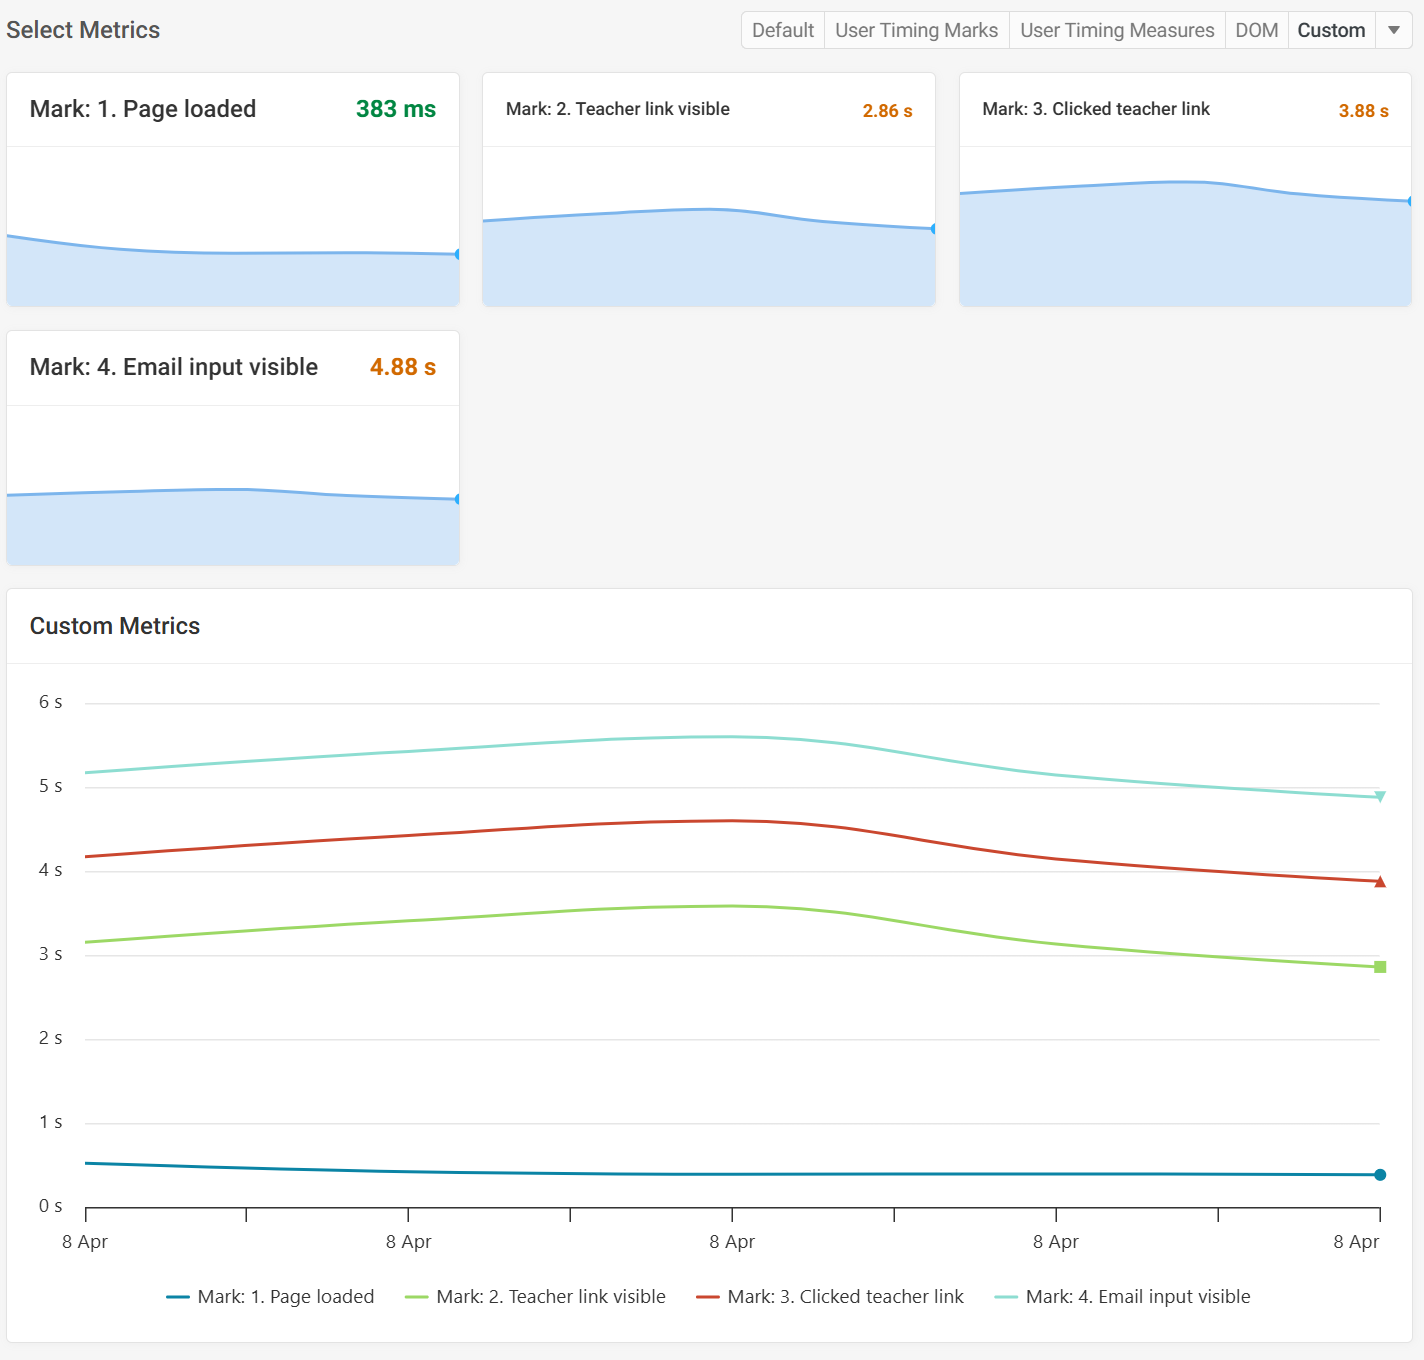Click the 383 ms value on Page loaded

click(395, 109)
